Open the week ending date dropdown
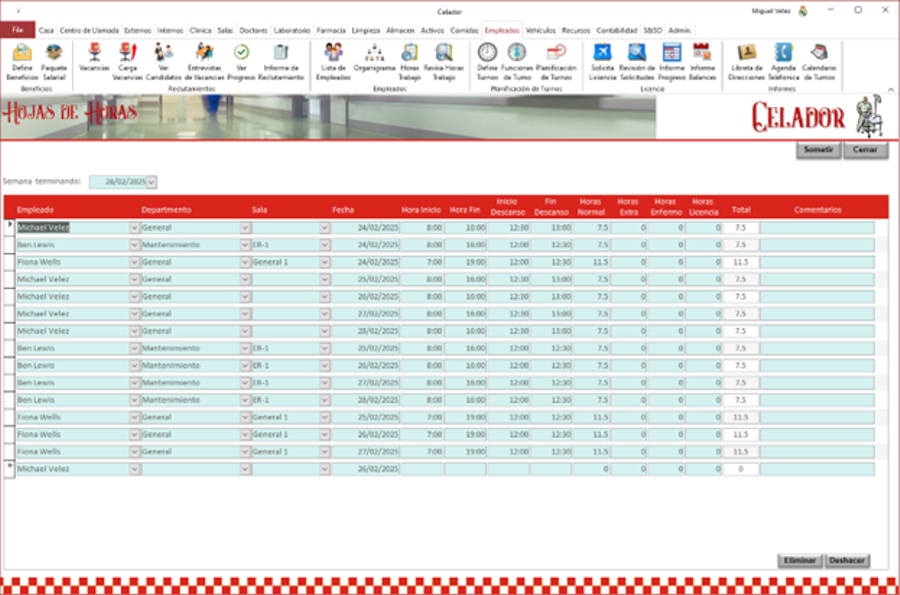This screenshot has width=900, height=595. 150,180
